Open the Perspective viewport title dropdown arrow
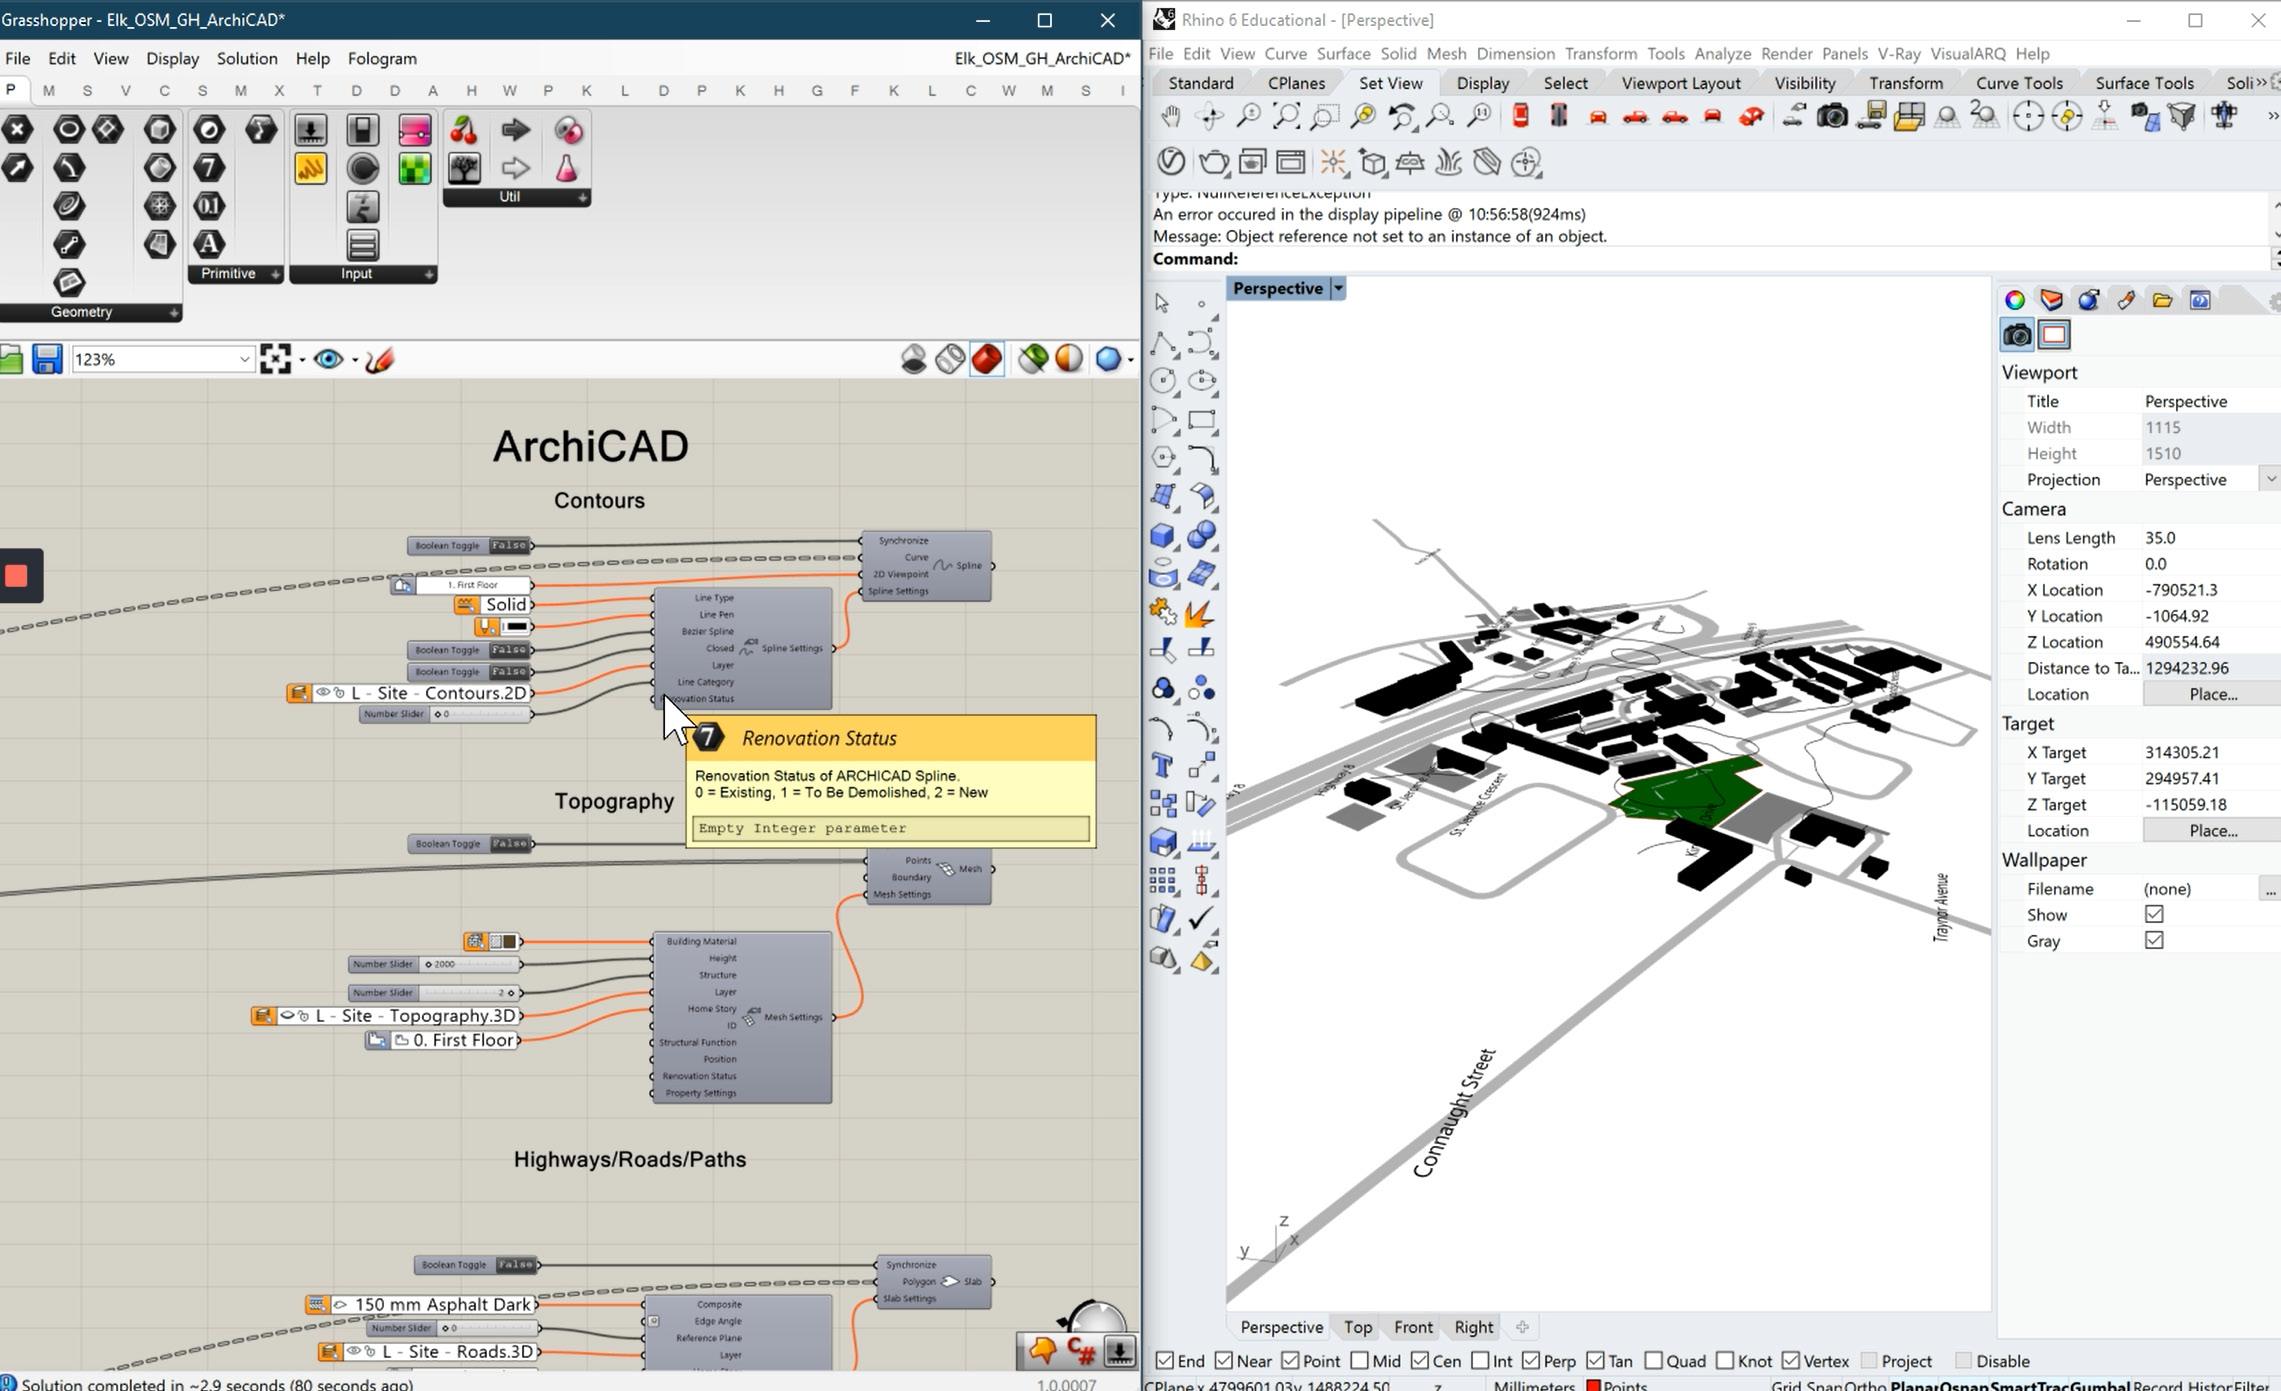The width and height of the screenshot is (2281, 1391). tap(1338, 289)
